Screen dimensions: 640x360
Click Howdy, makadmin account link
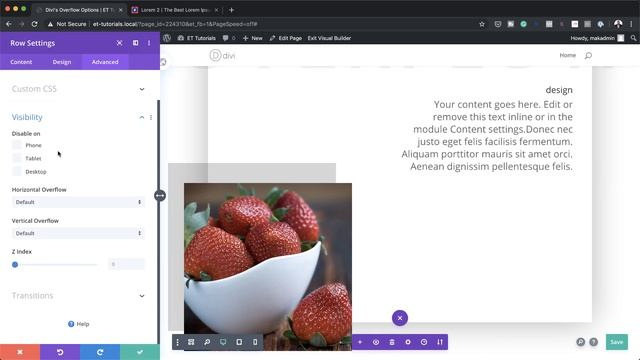597,38
